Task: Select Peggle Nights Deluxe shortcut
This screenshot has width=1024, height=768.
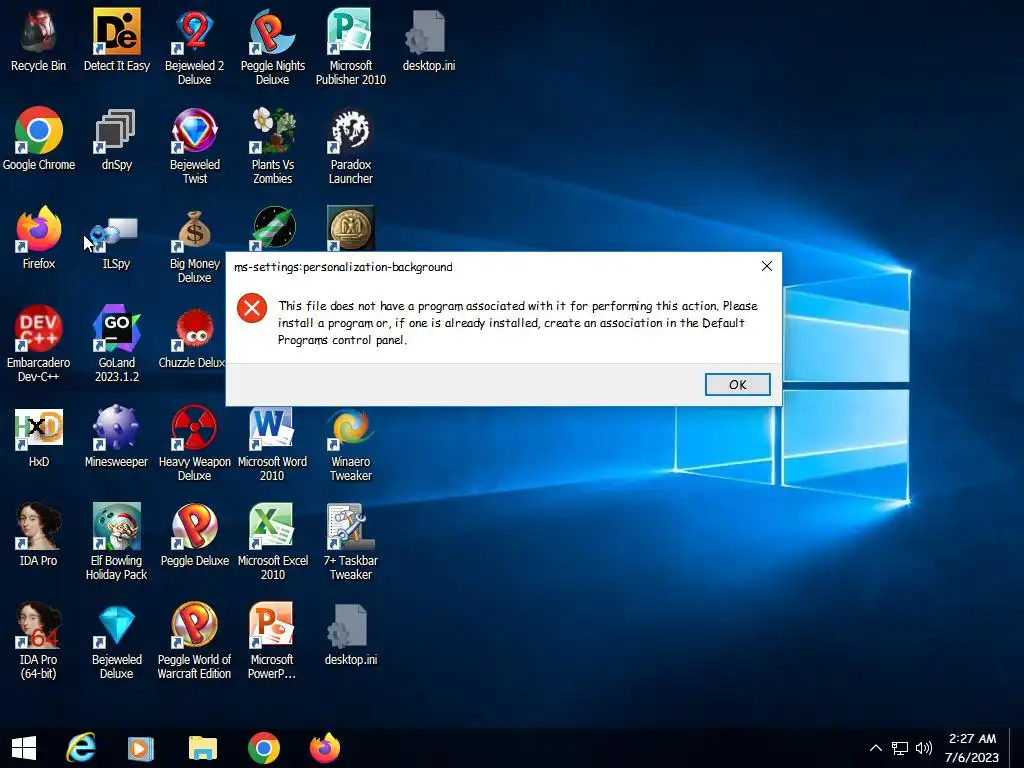Action: coord(272,47)
